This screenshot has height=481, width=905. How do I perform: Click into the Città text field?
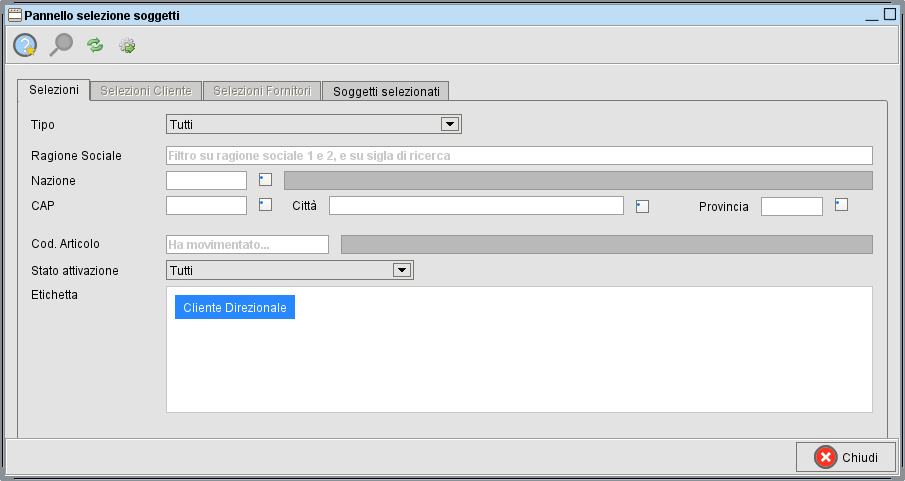476,205
